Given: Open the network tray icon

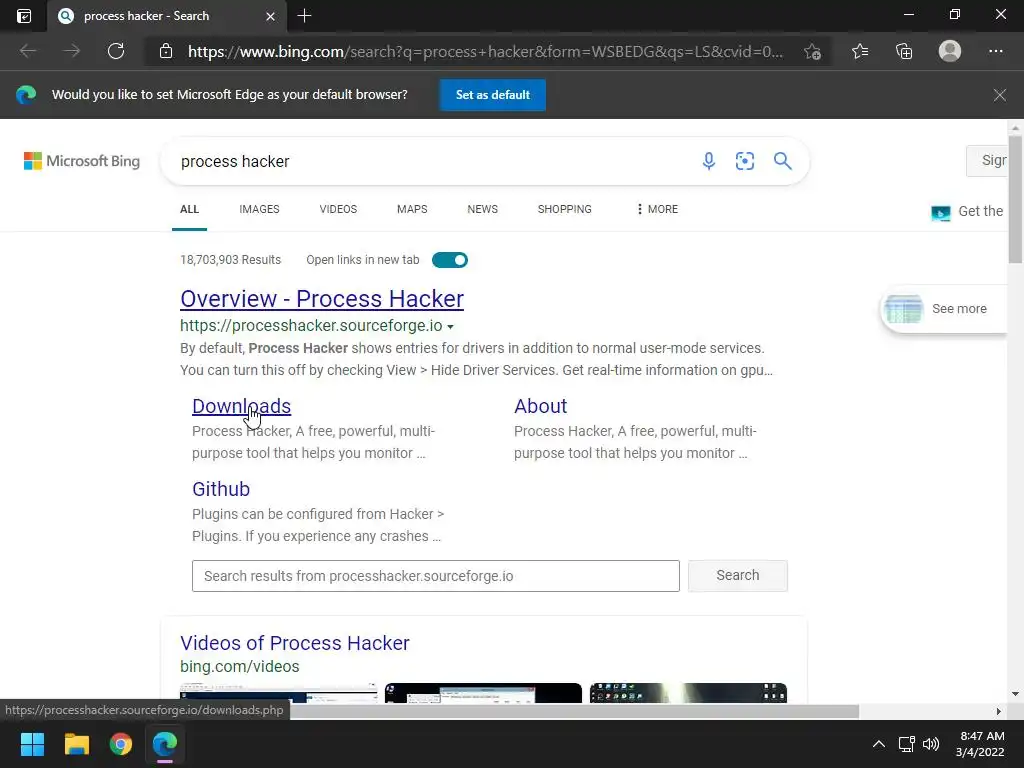Looking at the screenshot, I should [x=906, y=744].
